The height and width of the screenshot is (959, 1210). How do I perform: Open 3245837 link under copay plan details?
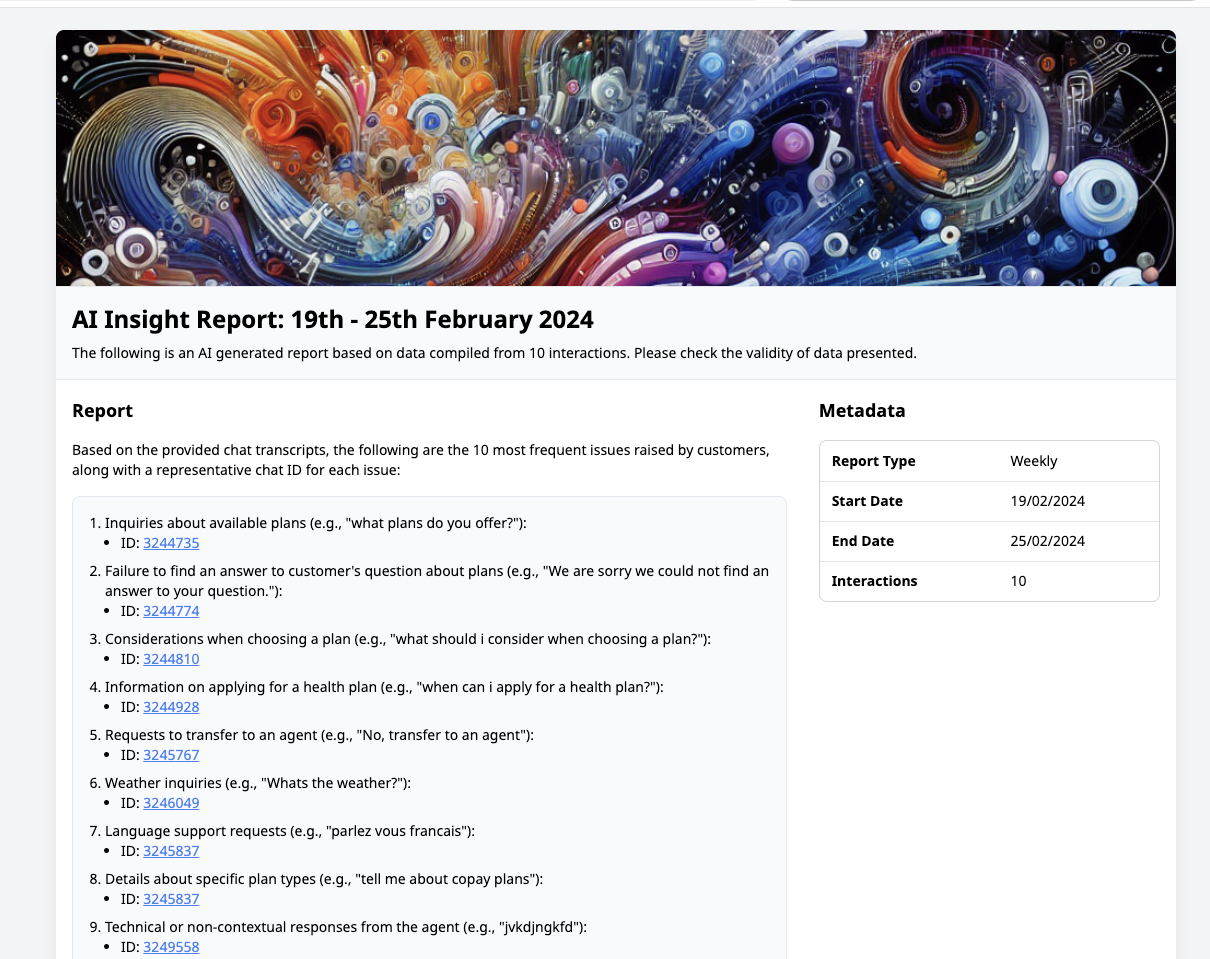click(171, 899)
